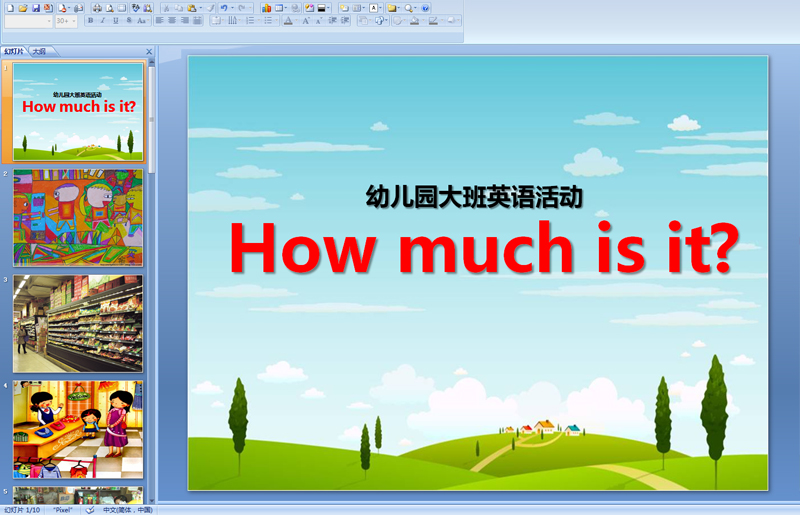Insert a table from the toolbar

click(x=279, y=8)
